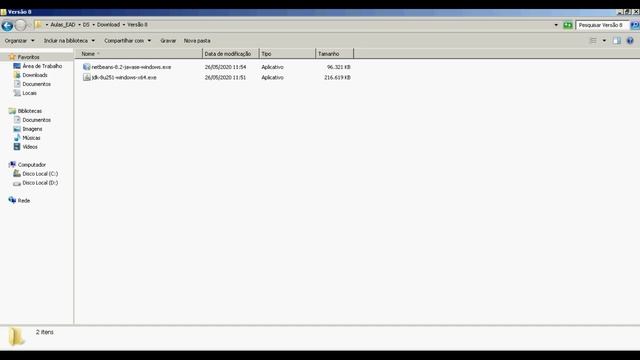Open the Organizar dropdown menu
Viewport: 640px width, 360px height.
[x=20, y=41]
